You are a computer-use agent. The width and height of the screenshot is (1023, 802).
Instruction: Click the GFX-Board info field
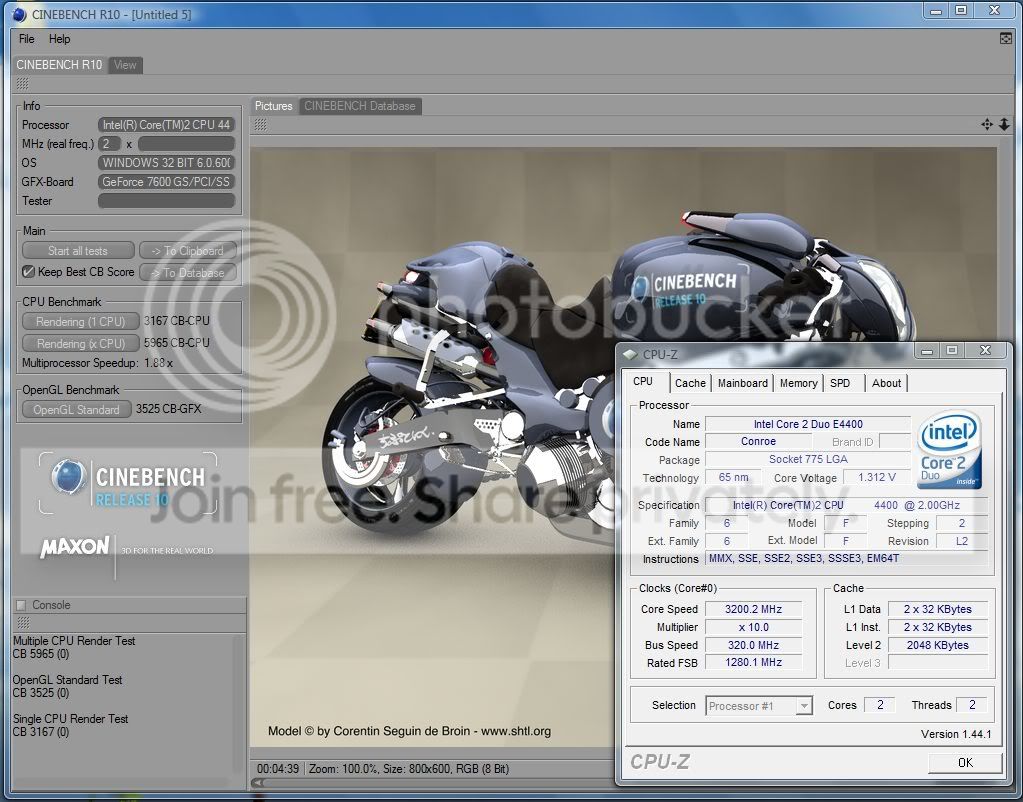point(166,181)
